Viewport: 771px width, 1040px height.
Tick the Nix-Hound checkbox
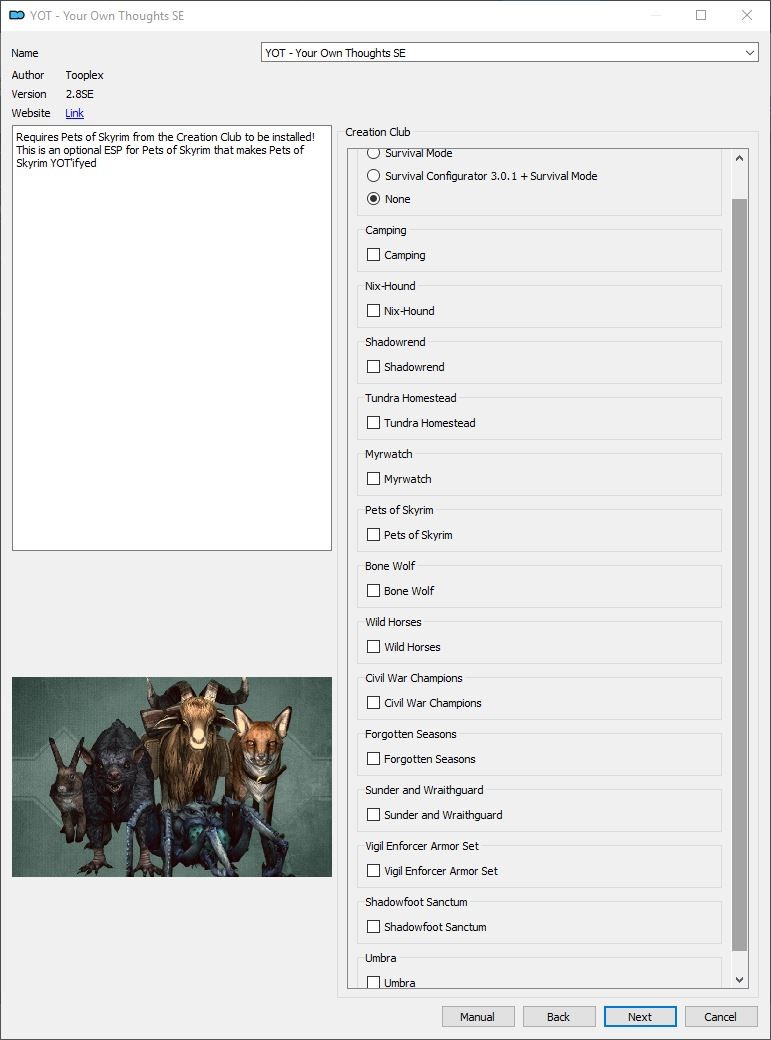374,310
